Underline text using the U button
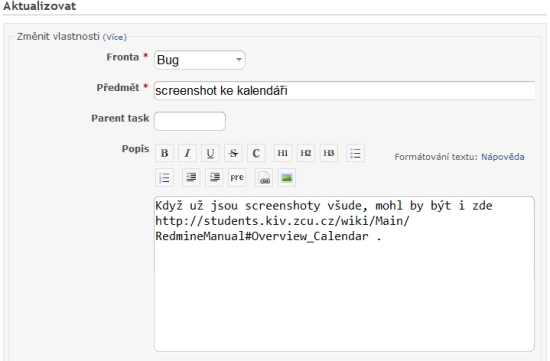The height and width of the screenshot is (361, 550). [x=210, y=153]
